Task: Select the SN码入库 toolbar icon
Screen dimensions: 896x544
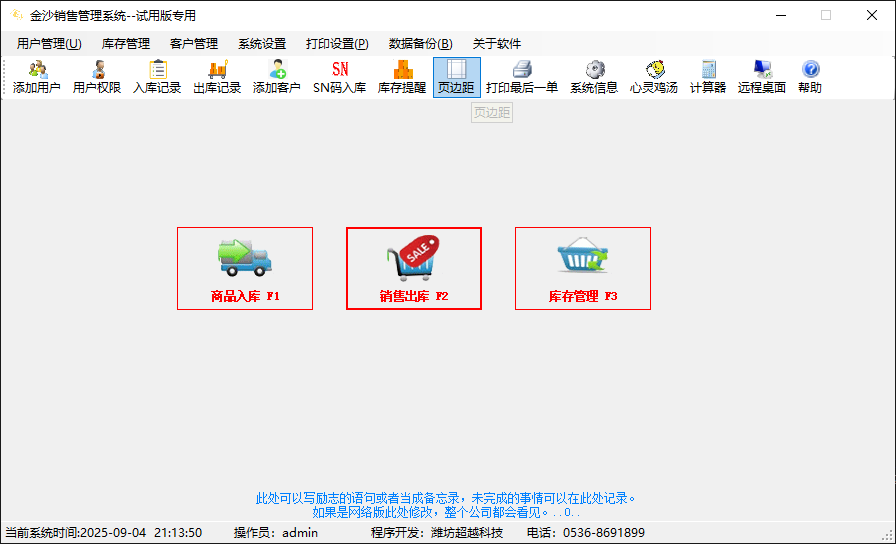Action: point(340,77)
